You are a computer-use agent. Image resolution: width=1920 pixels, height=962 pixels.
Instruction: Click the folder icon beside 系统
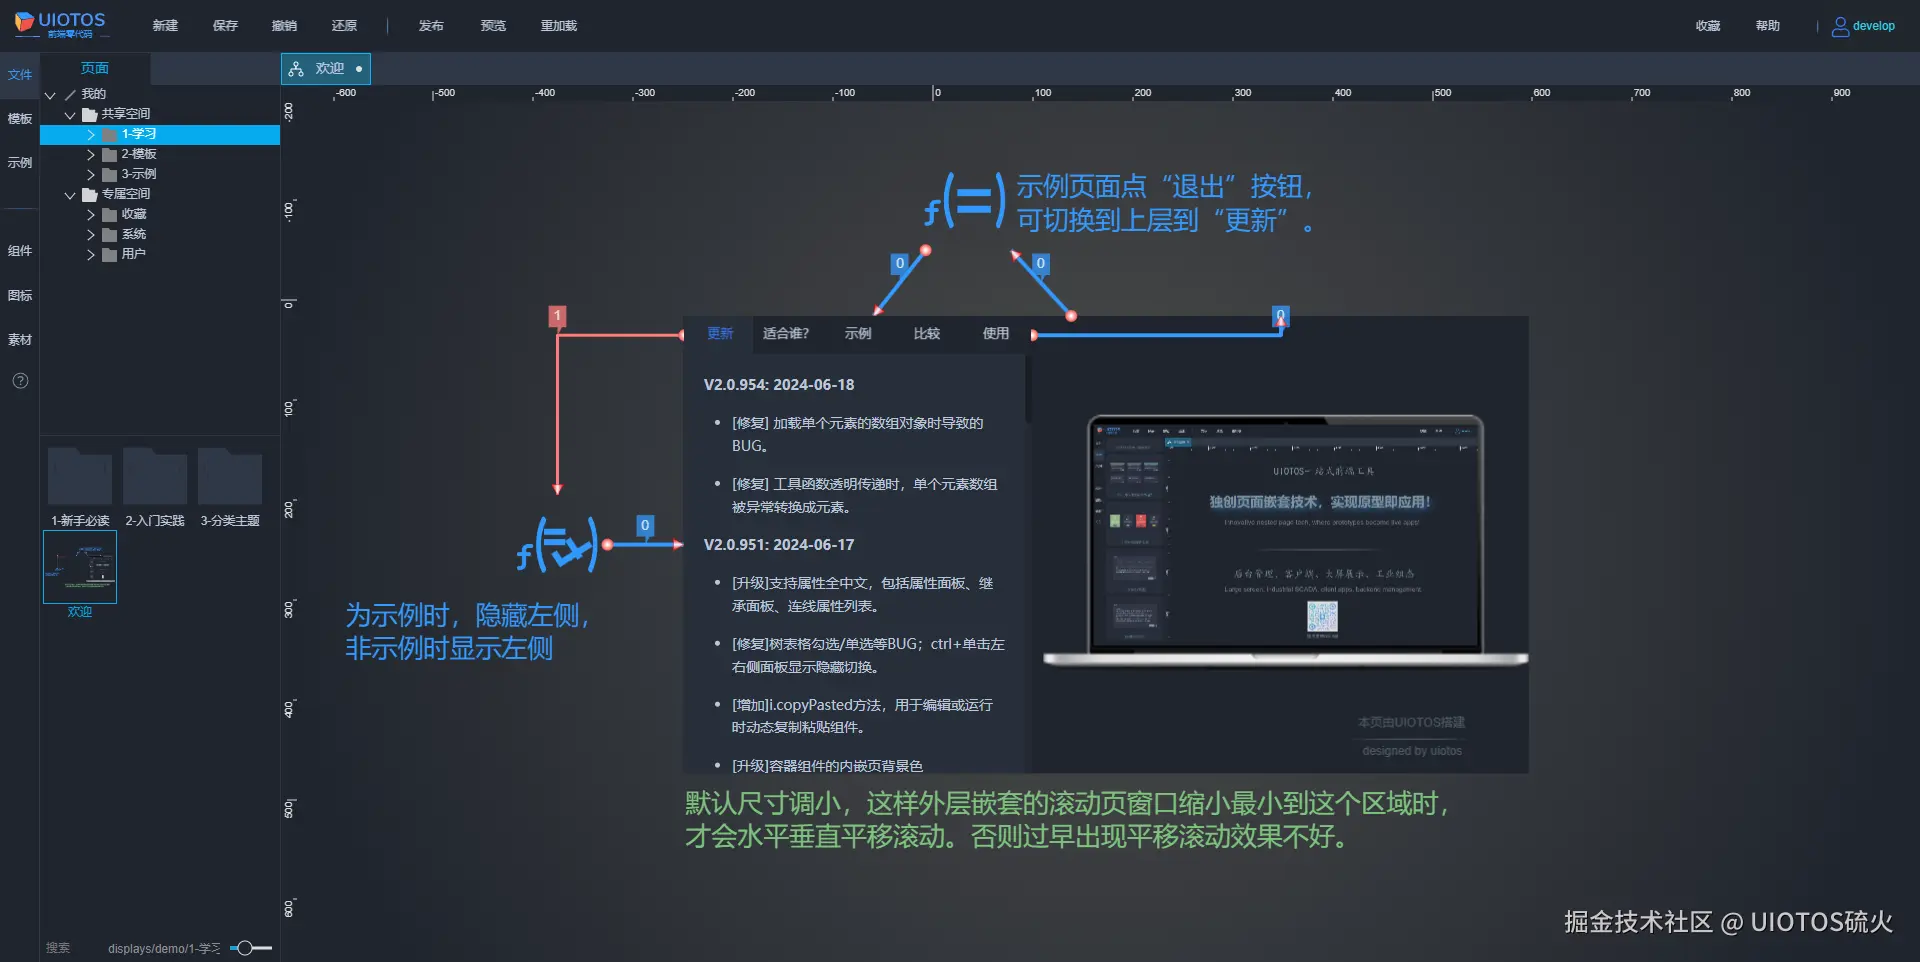click(110, 234)
